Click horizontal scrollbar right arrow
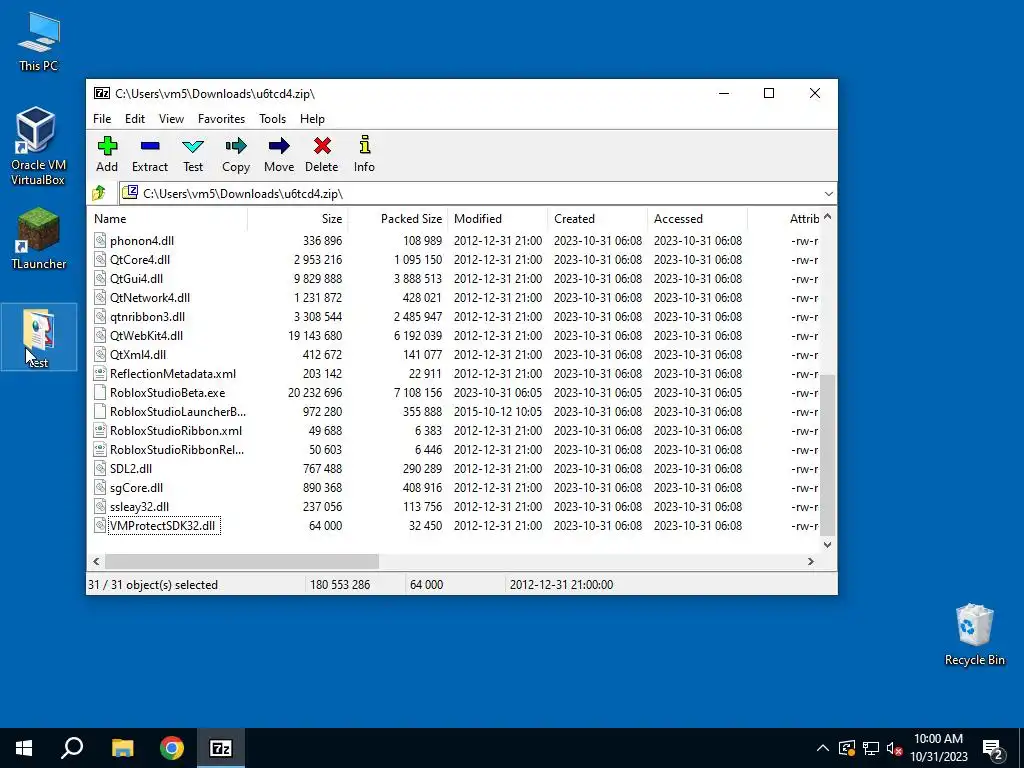 [x=811, y=562]
